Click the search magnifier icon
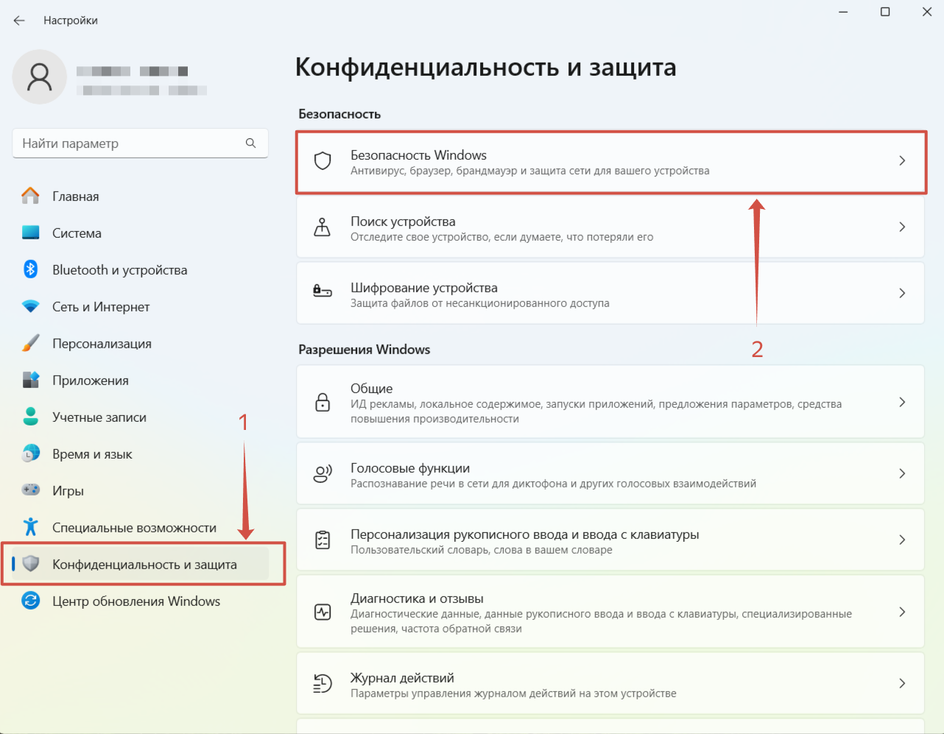Image resolution: width=944 pixels, height=734 pixels. (x=250, y=143)
